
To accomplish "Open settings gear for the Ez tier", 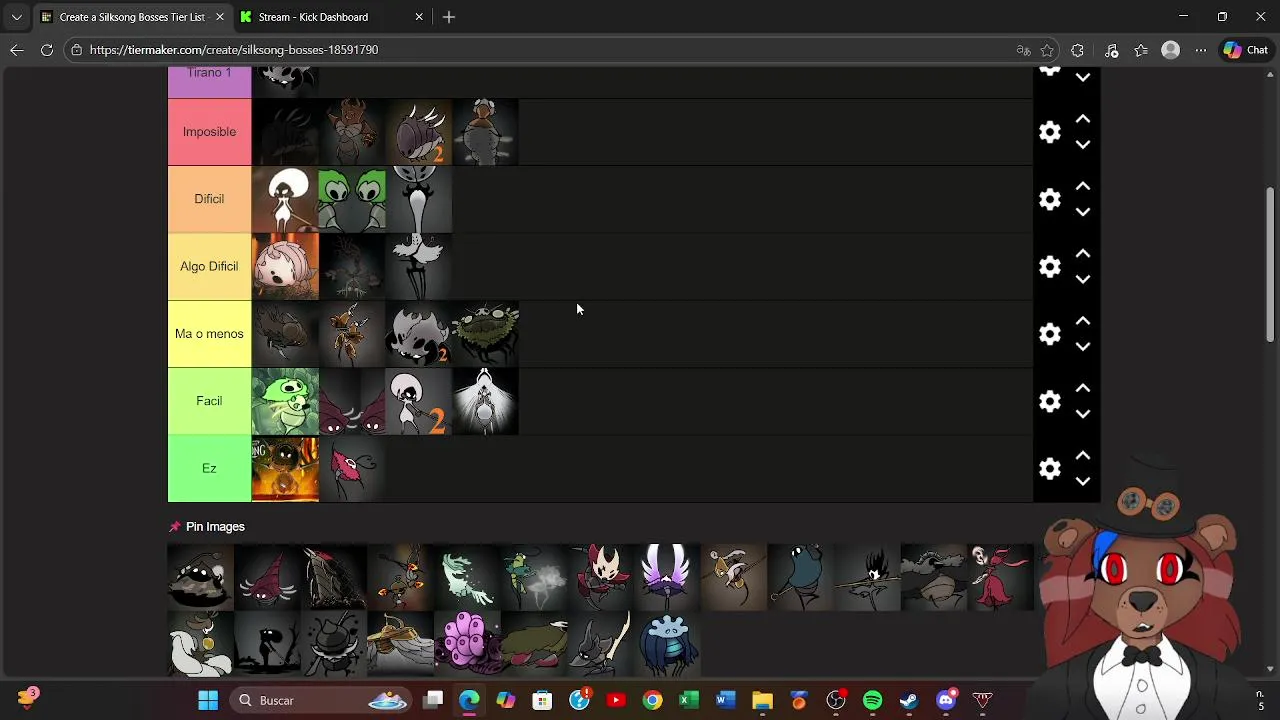I will click(x=1049, y=469).
